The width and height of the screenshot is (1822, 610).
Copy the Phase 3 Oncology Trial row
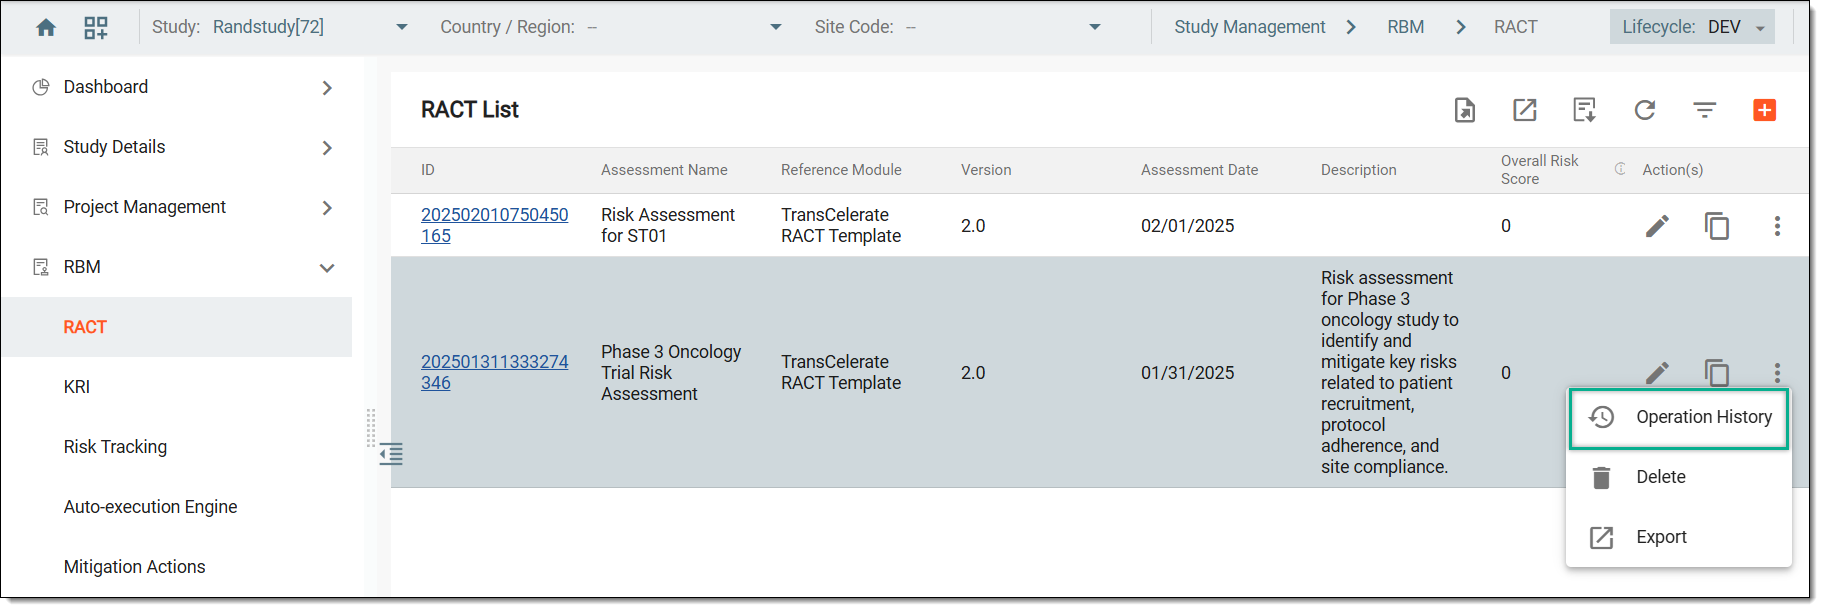click(1717, 373)
